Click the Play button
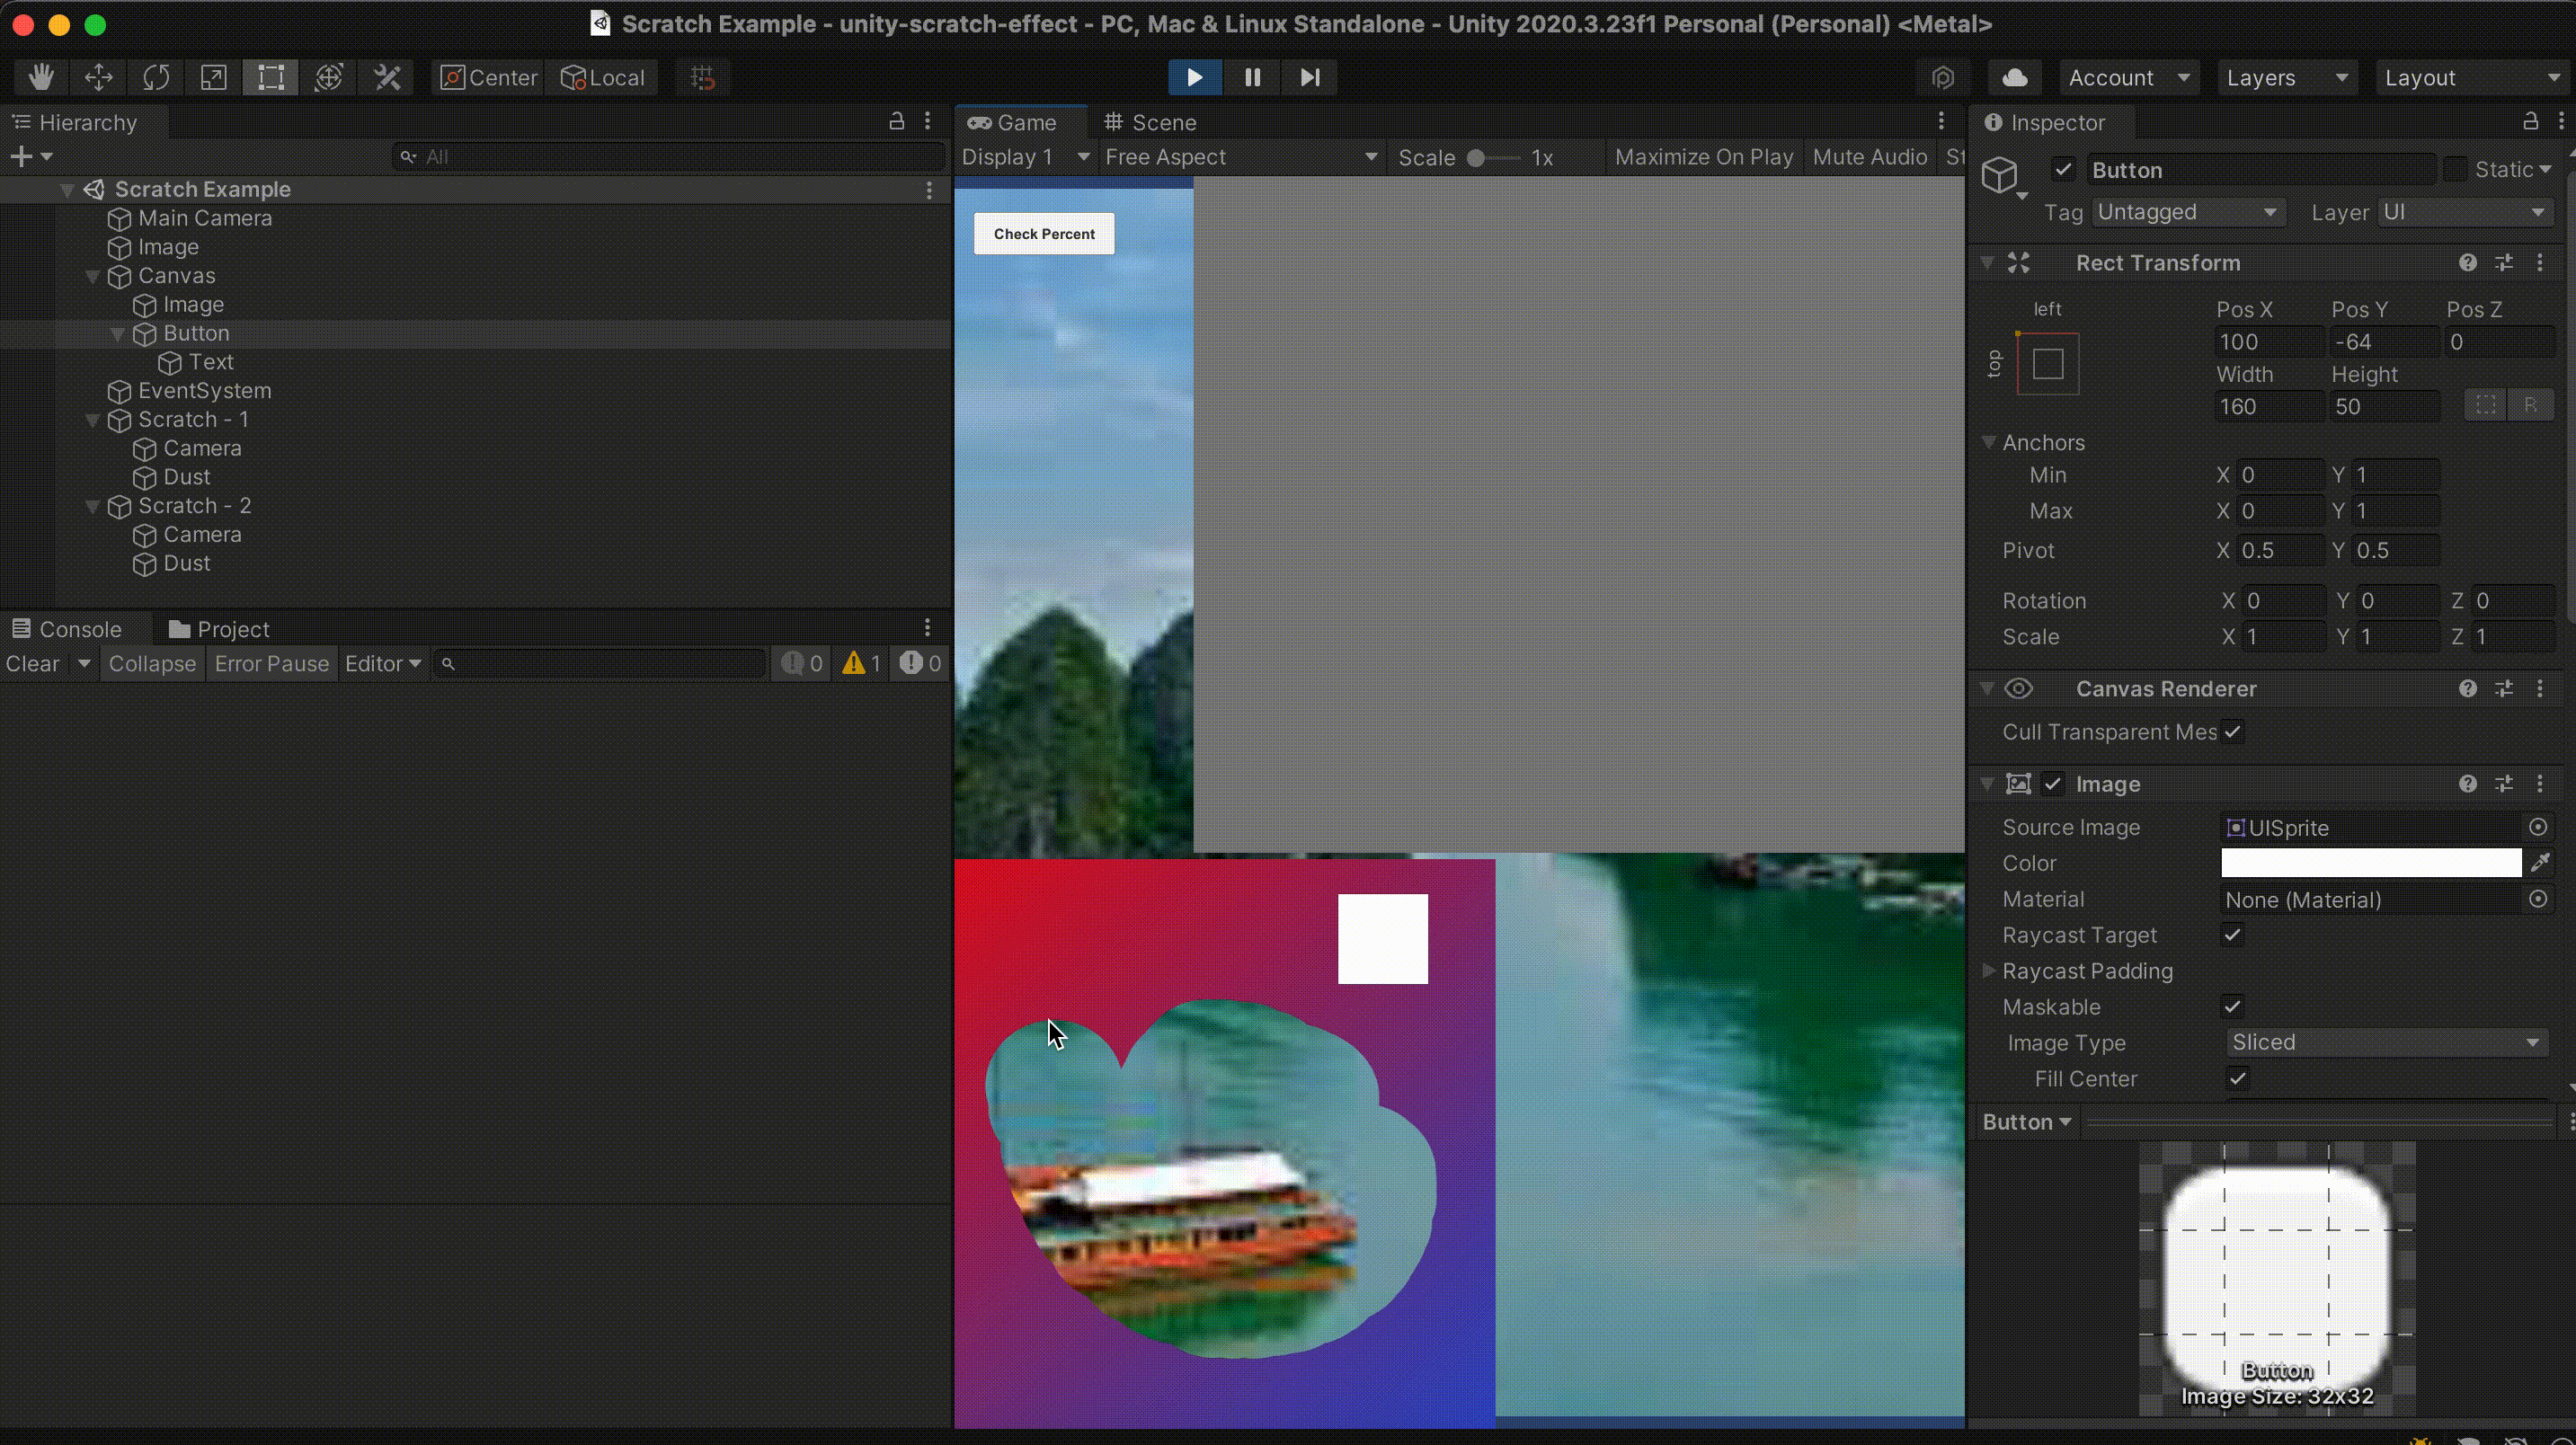 (1194, 77)
